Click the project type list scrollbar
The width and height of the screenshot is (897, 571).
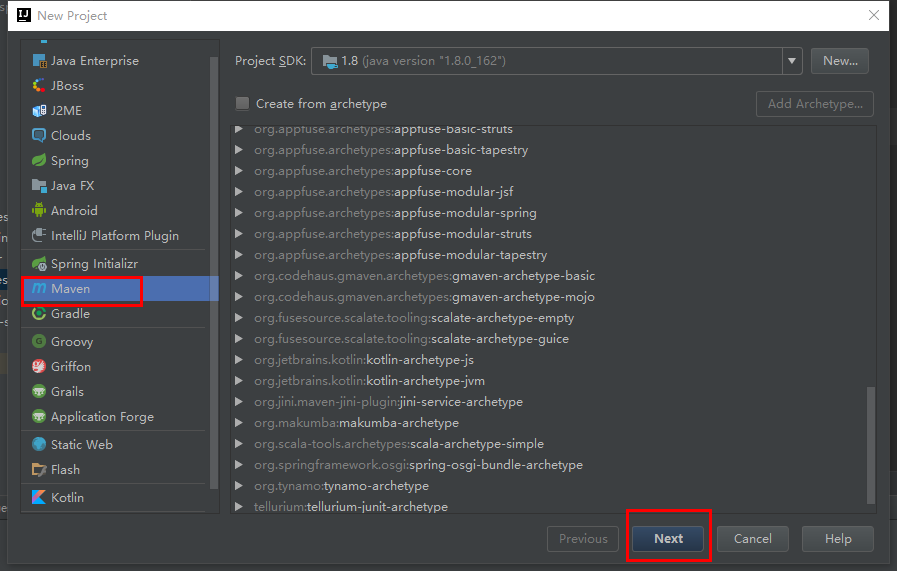(214, 273)
